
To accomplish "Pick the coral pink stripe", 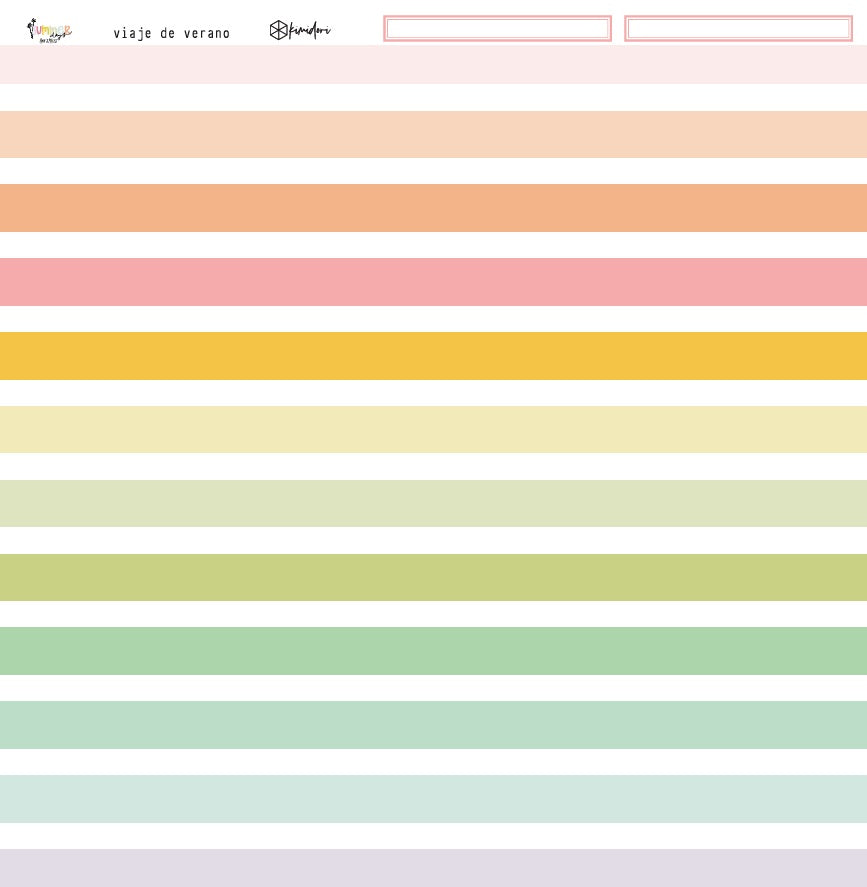I will click(433, 282).
